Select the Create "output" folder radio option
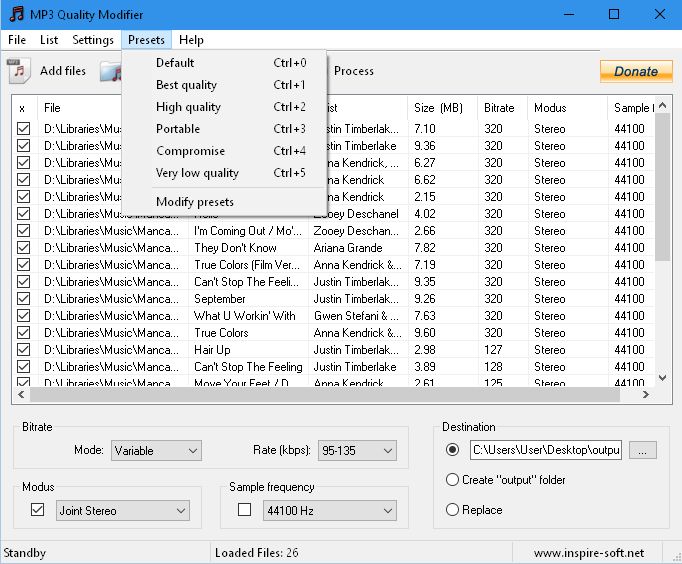Screen dimensions: 682x564 click(x=453, y=480)
